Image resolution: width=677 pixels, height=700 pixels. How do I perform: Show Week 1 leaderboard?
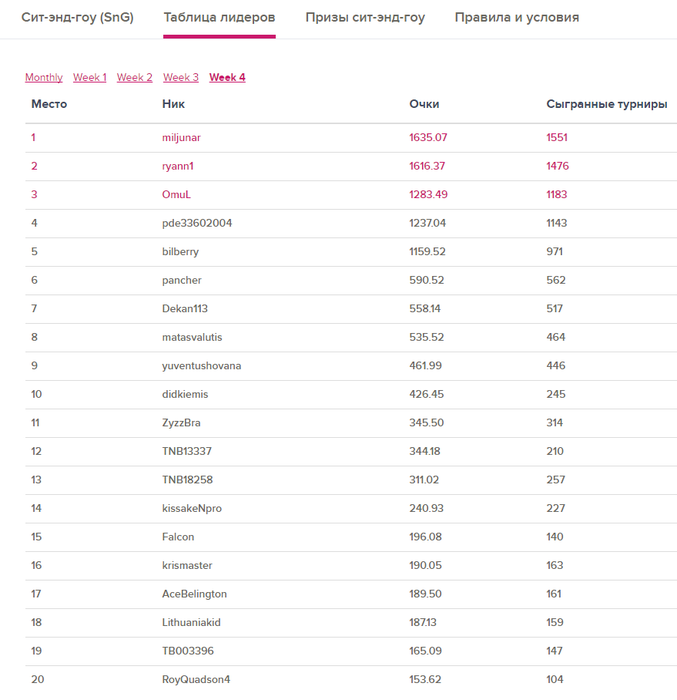[89, 78]
